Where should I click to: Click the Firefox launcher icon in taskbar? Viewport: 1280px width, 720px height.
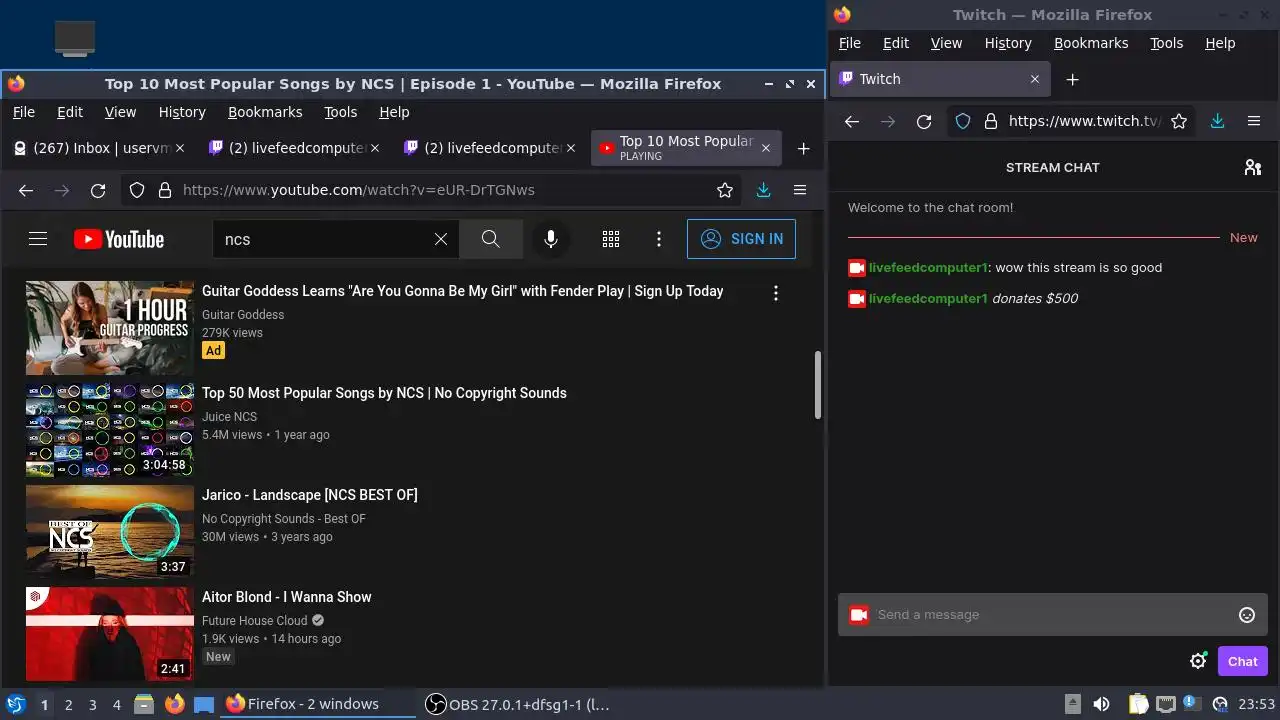[x=174, y=704]
